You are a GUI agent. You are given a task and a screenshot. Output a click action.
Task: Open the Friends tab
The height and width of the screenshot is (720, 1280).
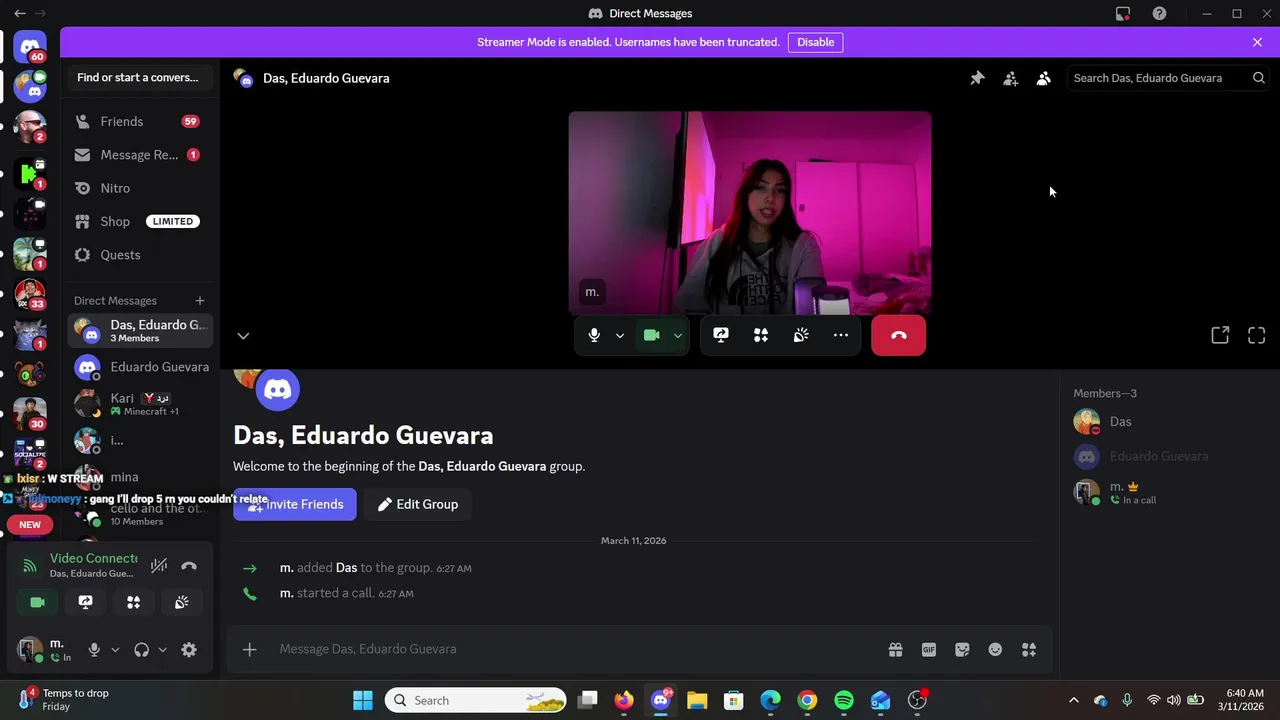coord(140,121)
